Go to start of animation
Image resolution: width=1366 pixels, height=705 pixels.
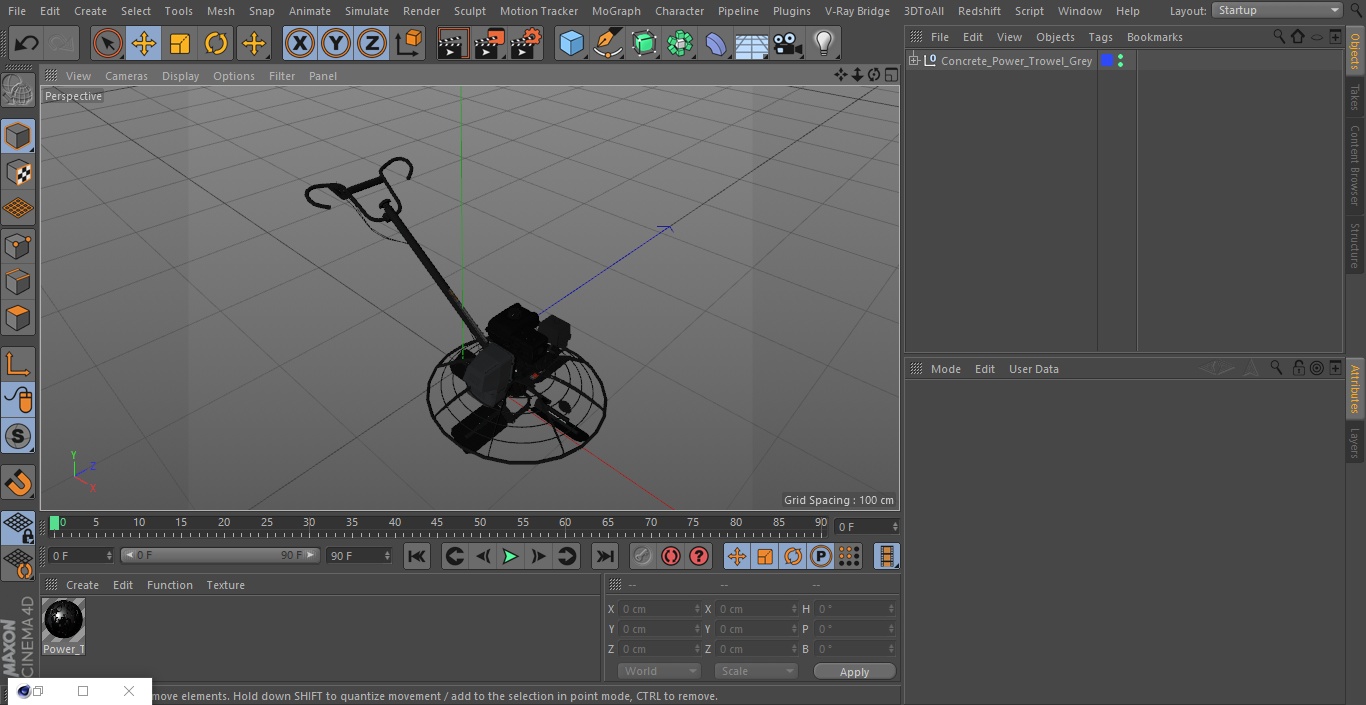(x=417, y=556)
